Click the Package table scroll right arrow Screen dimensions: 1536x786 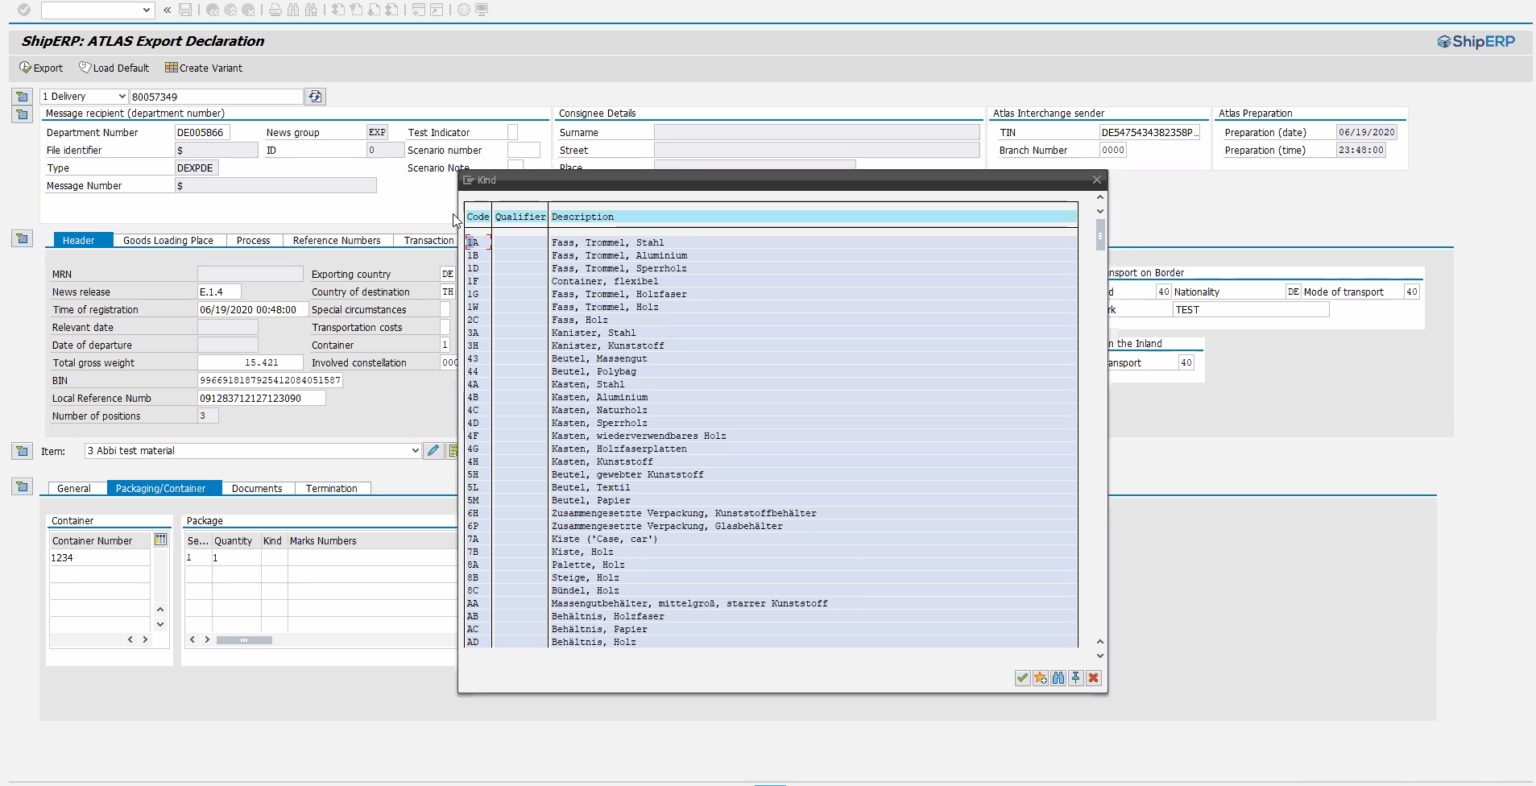tap(207, 639)
